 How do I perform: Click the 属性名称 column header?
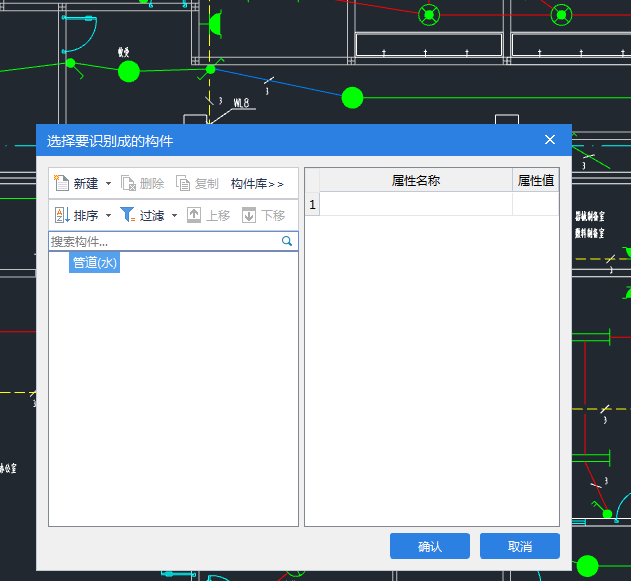[x=415, y=181]
